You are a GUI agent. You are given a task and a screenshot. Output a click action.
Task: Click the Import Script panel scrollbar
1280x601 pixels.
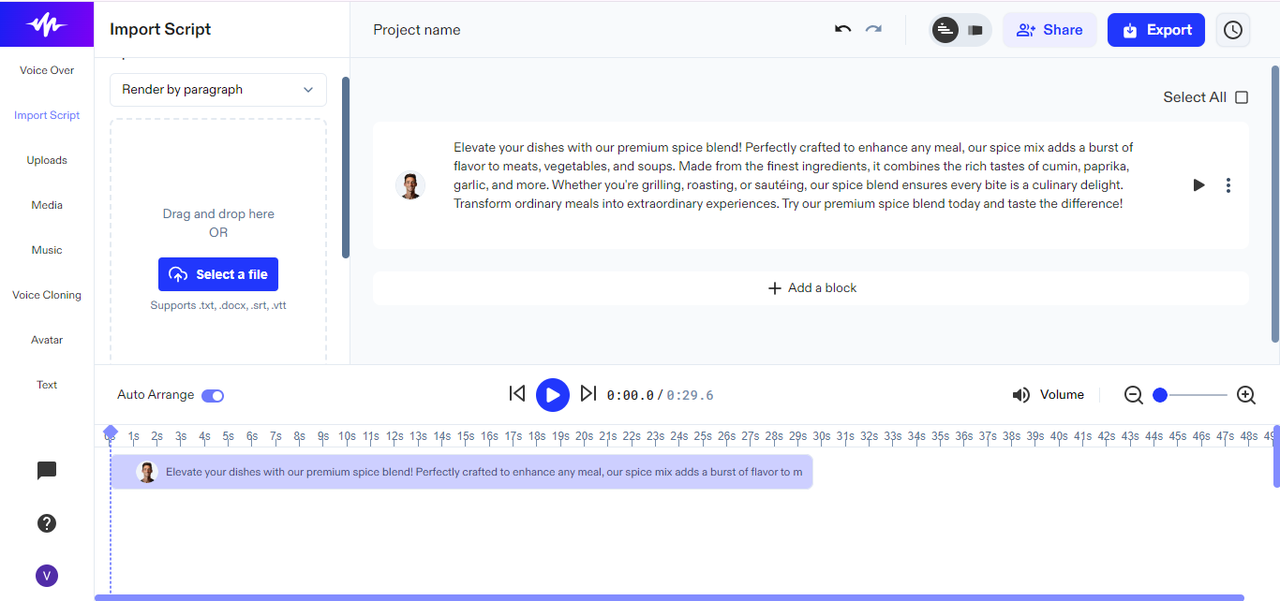coord(346,168)
